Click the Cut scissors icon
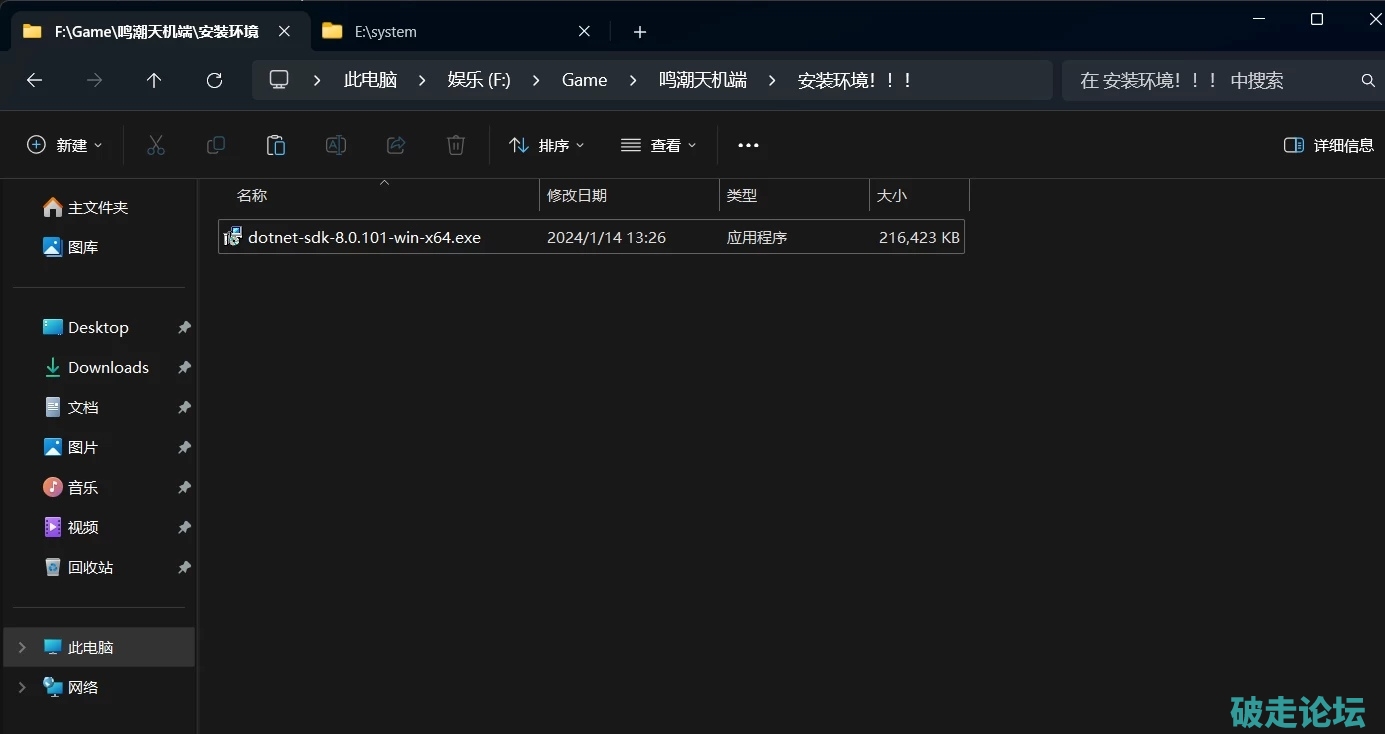This screenshot has width=1385, height=734. point(156,145)
